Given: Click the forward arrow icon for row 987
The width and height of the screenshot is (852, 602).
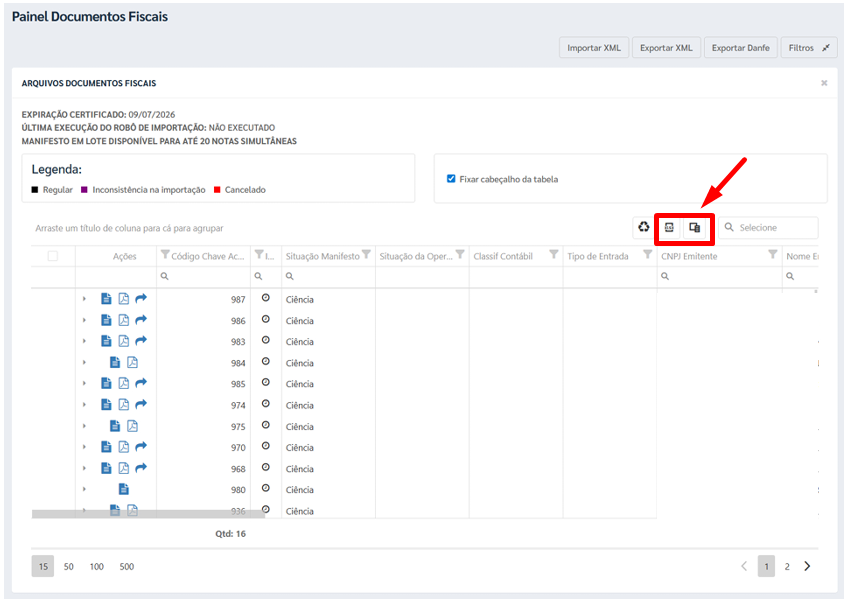Looking at the screenshot, I should [141, 298].
